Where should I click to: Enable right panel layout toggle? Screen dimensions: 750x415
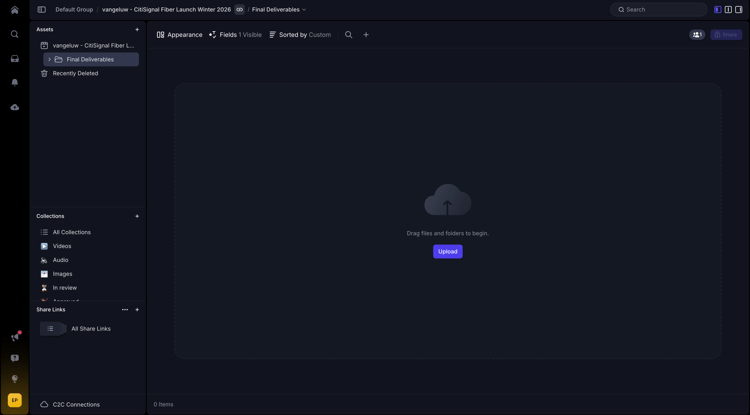click(x=739, y=10)
